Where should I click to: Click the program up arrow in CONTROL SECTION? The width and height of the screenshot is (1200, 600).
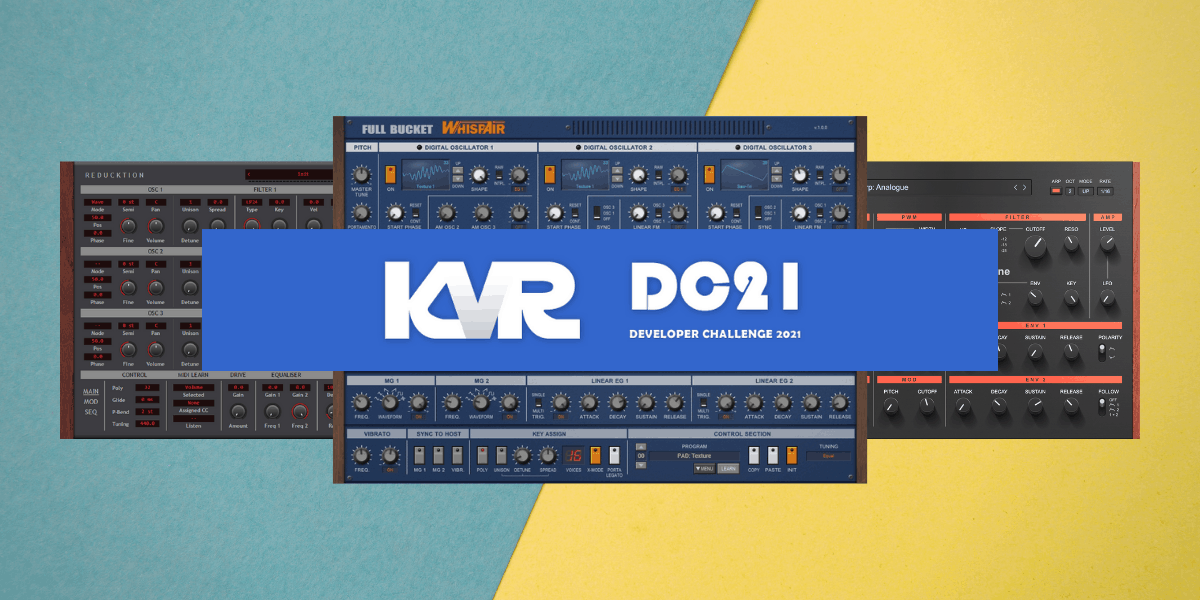coord(641,446)
